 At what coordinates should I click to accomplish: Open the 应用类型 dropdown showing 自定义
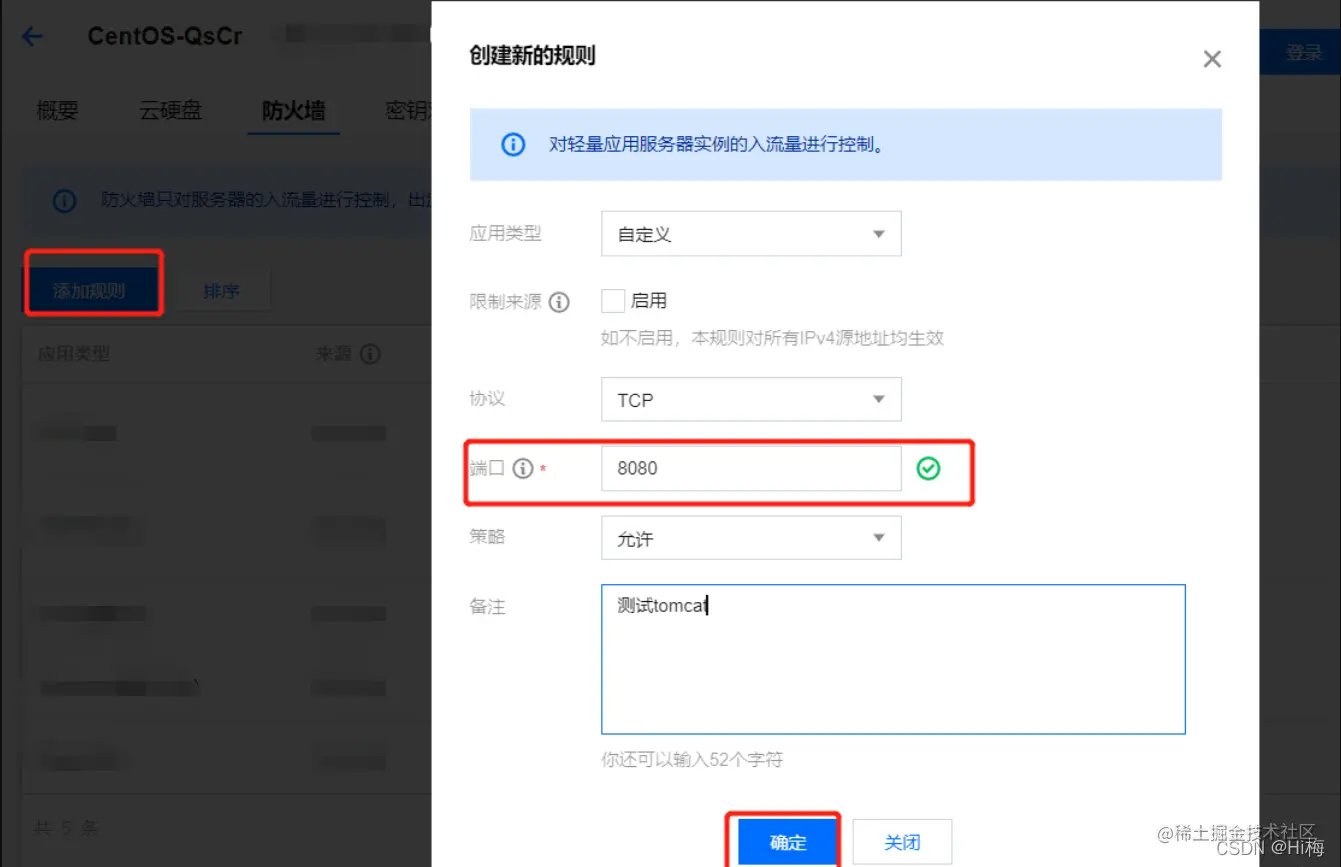coord(751,233)
